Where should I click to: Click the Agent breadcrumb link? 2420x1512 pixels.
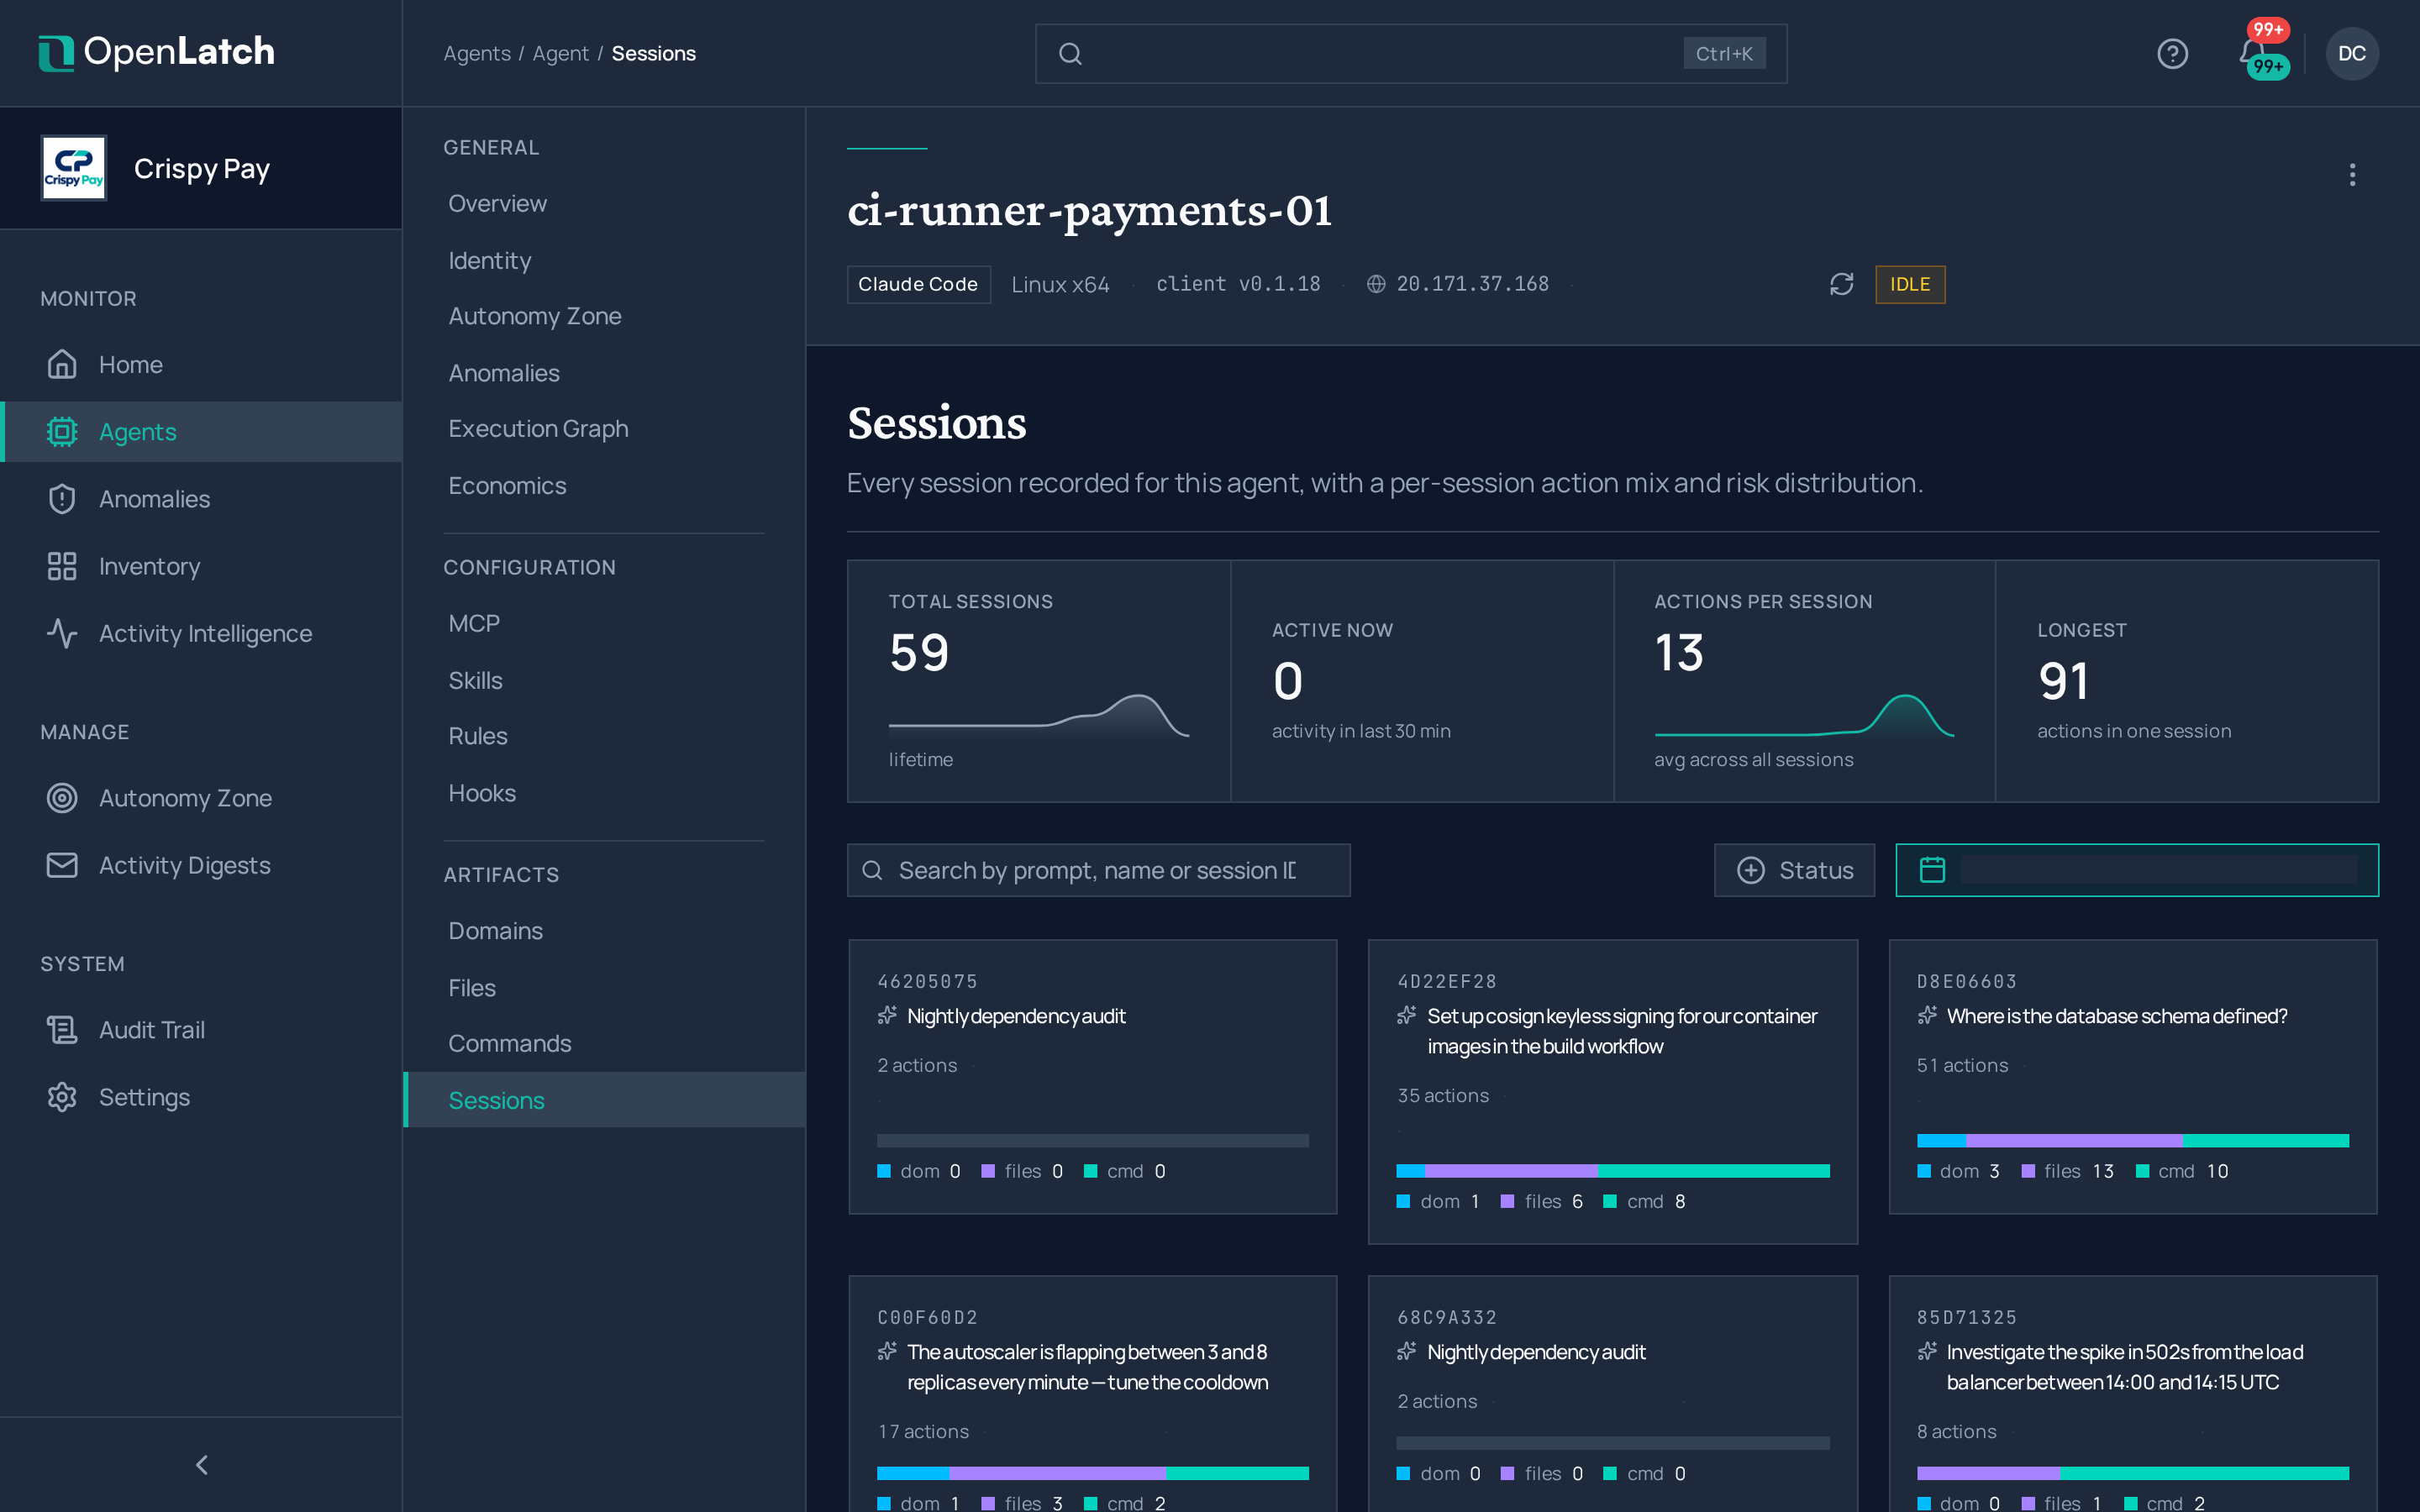(x=560, y=54)
